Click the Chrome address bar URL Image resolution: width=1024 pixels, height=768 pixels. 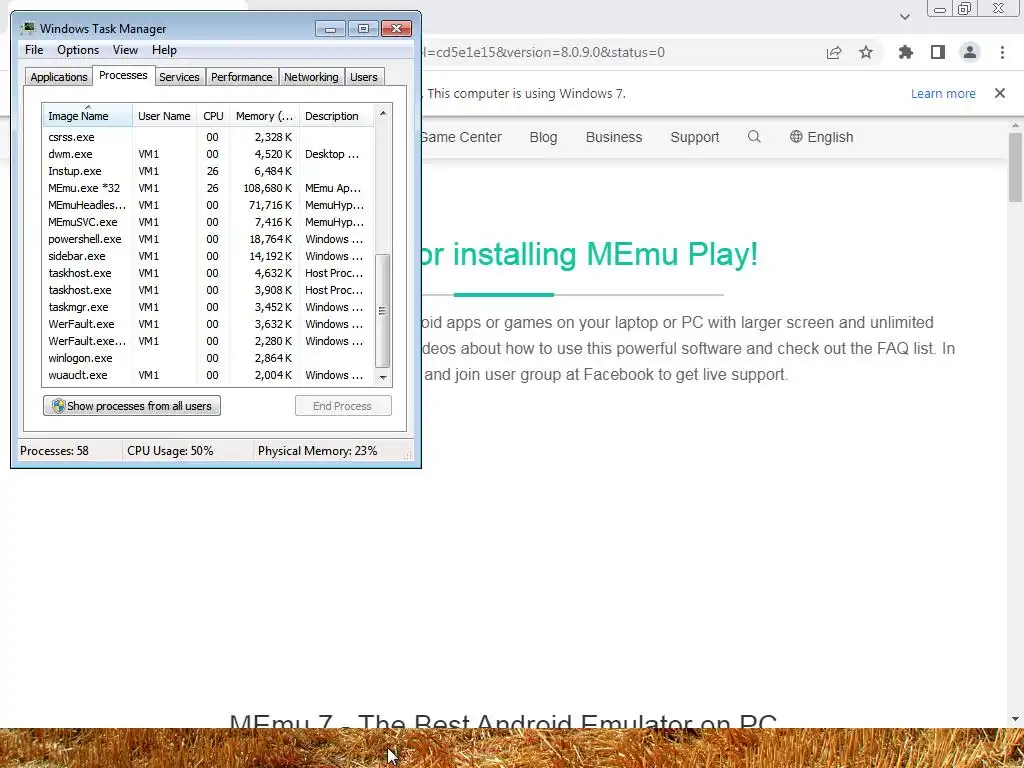(545, 52)
